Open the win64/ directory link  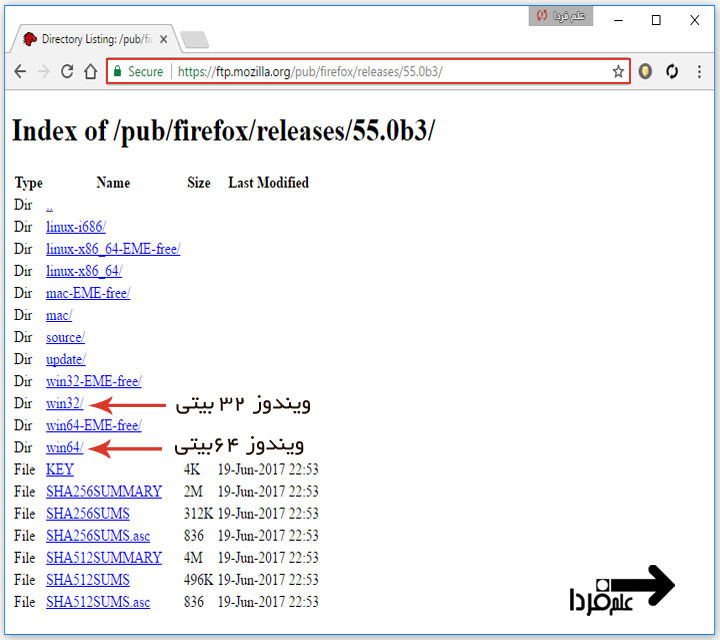tap(64, 448)
